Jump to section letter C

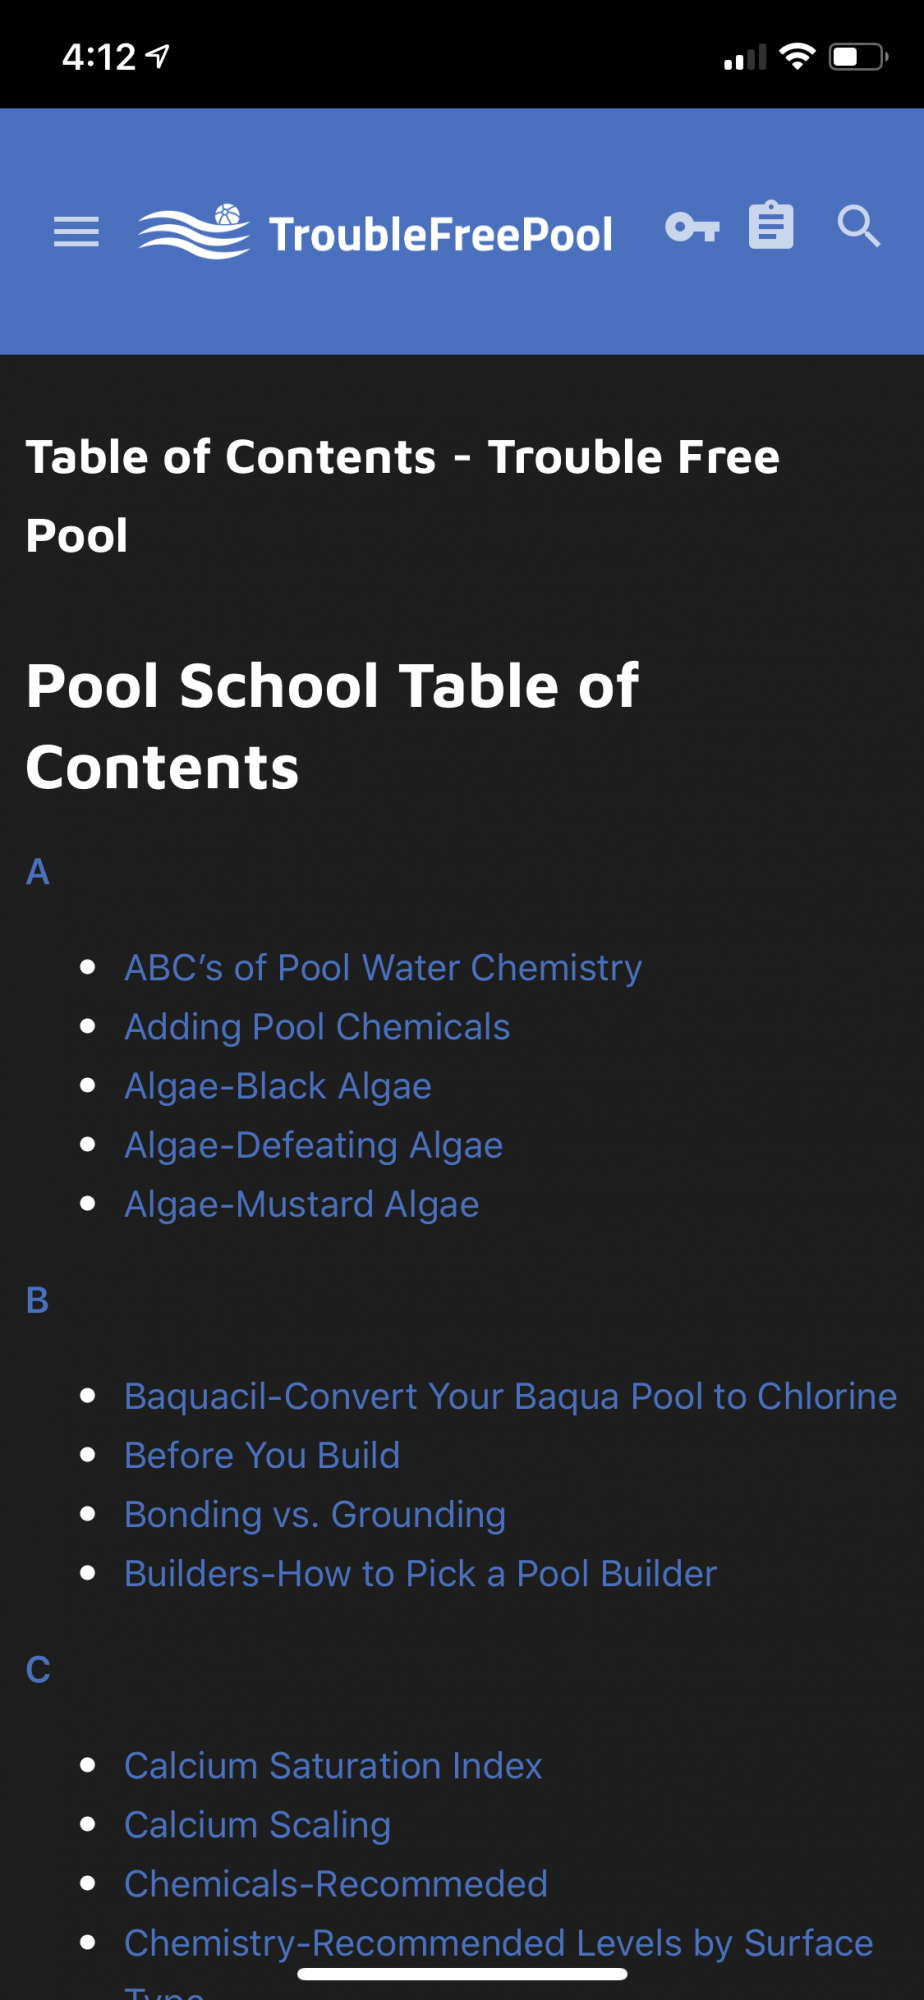tap(38, 1670)
